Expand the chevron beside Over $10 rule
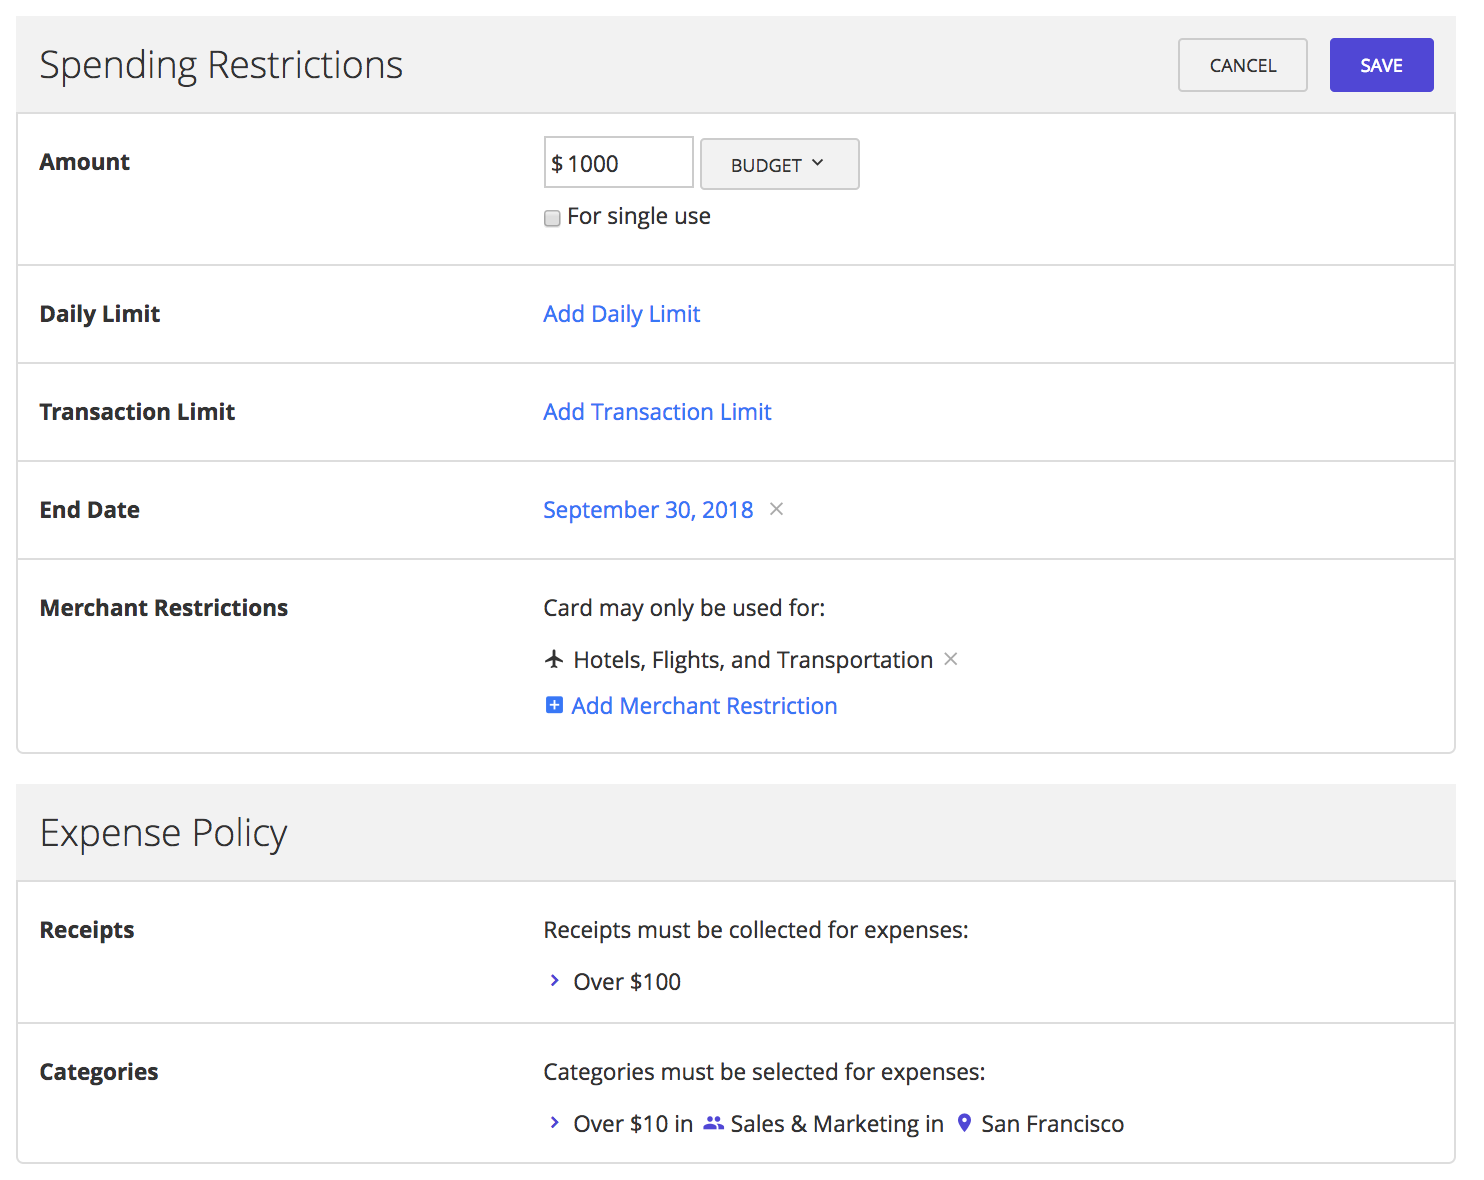This screenshot has height=1180, width=1484. click(555, 1123)
